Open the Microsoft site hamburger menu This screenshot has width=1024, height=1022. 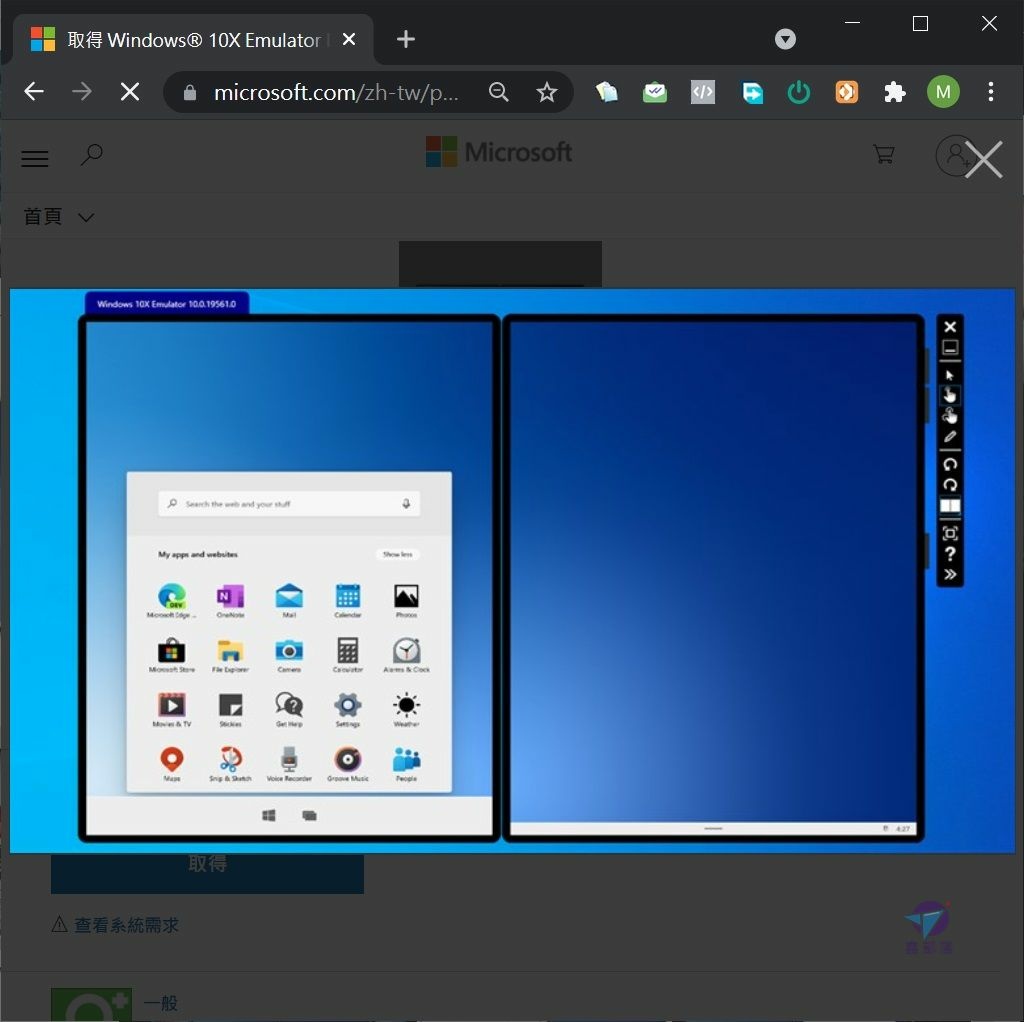[x=35, y=159]
